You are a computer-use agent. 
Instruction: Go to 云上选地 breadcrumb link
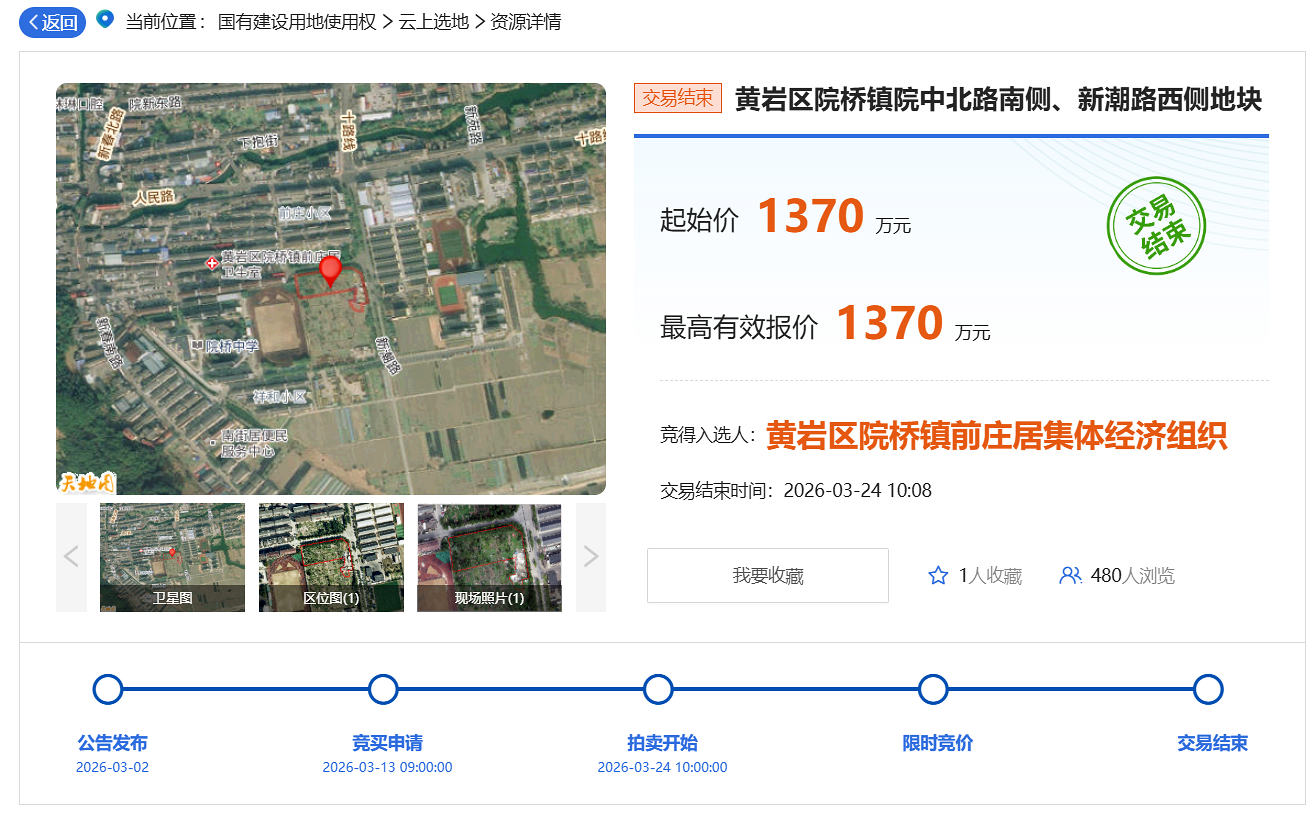[x=433, y=22]
